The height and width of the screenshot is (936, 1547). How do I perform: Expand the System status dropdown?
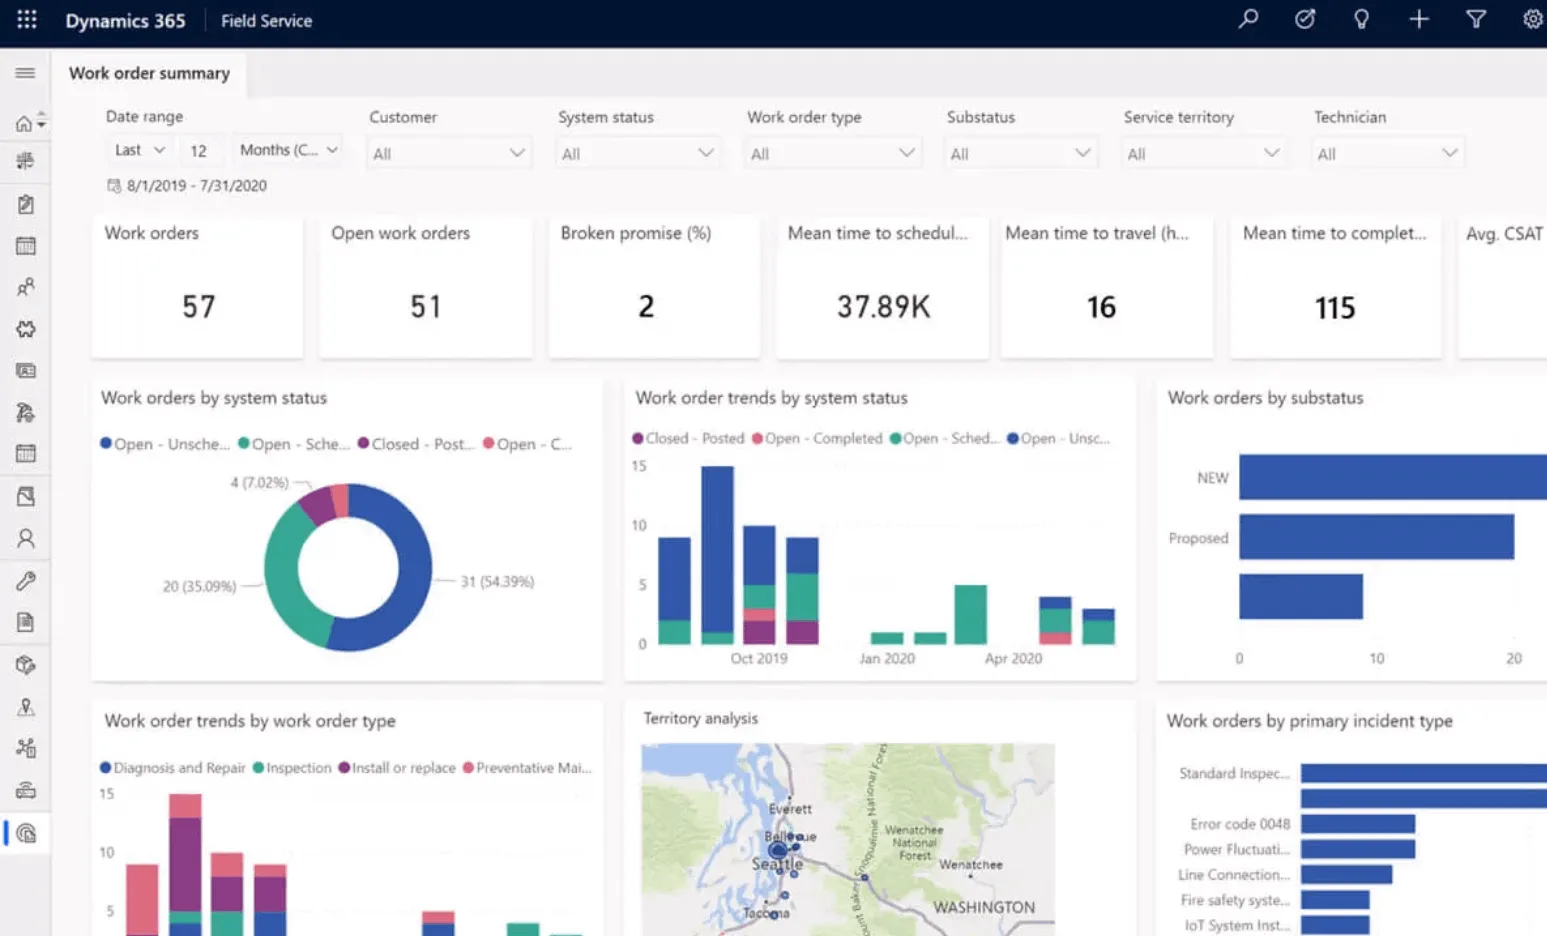(x=637, y=153)
